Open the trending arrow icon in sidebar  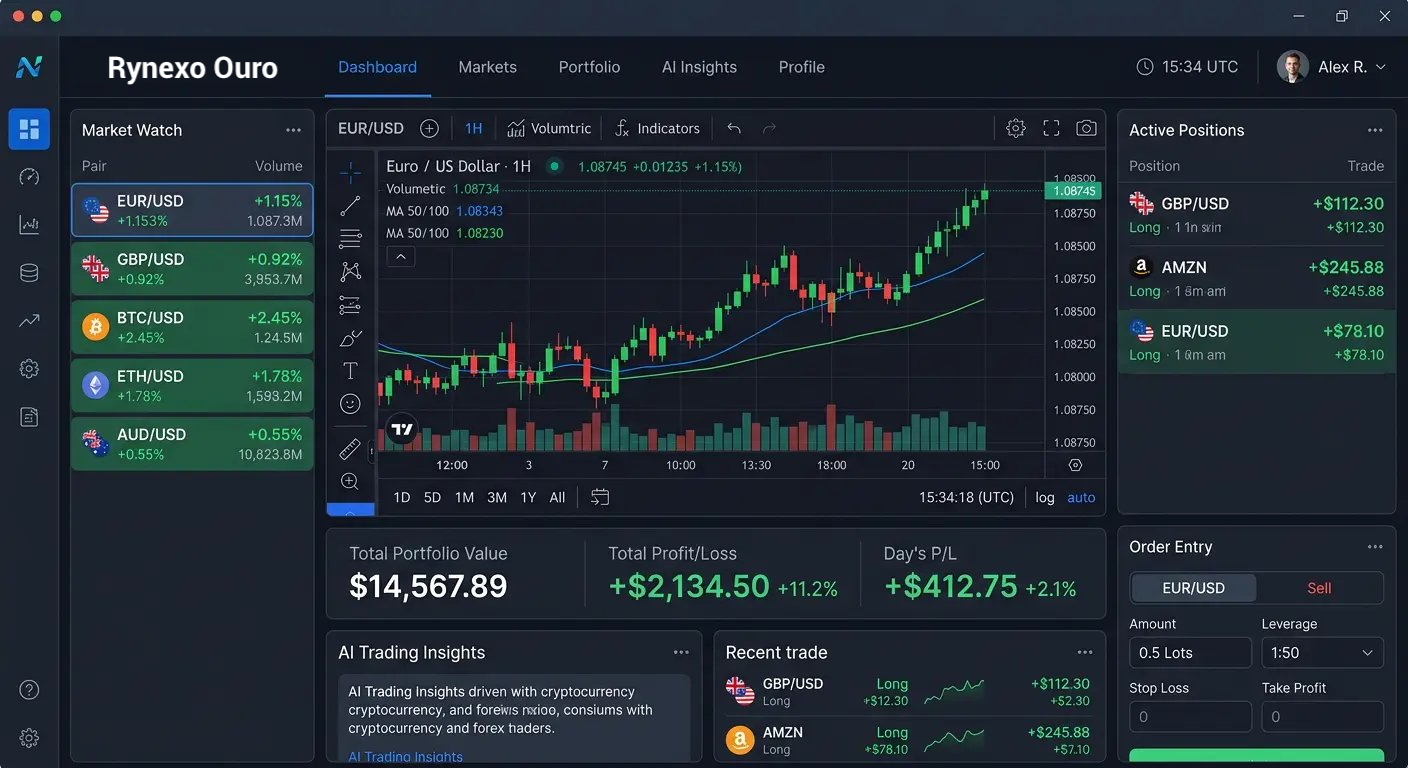(x=29, y=321)
